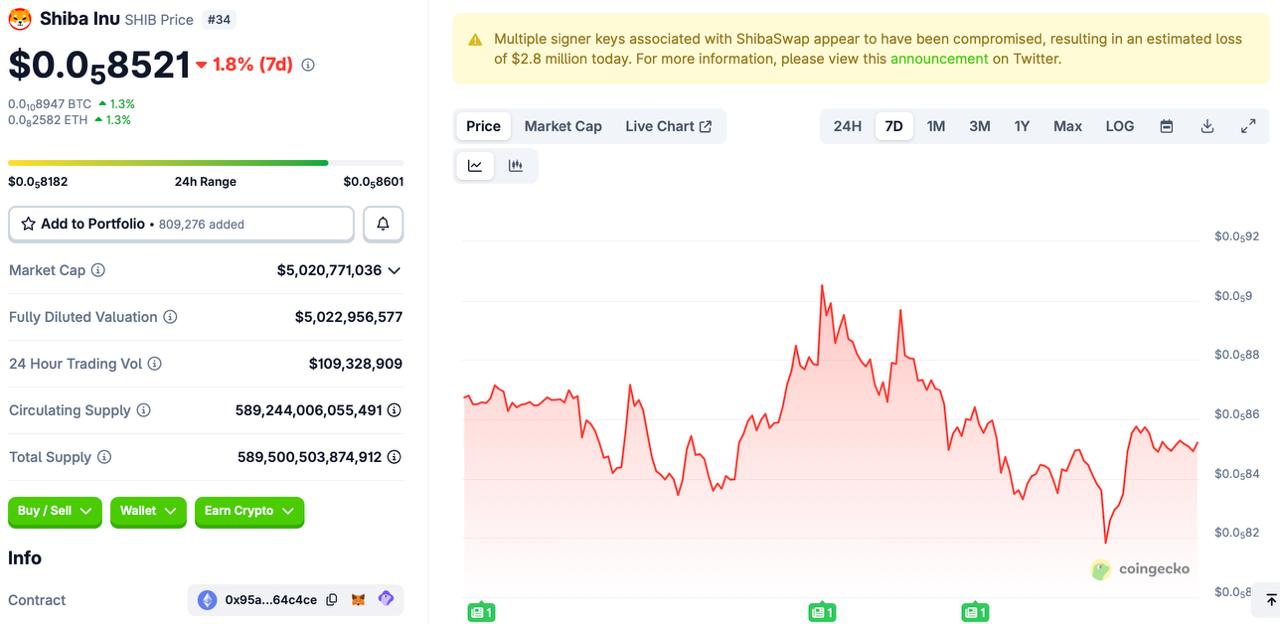
Task: Open the ShibaSwap compromise announcement link
Action: pyautogui.click(x=939, y=59)
